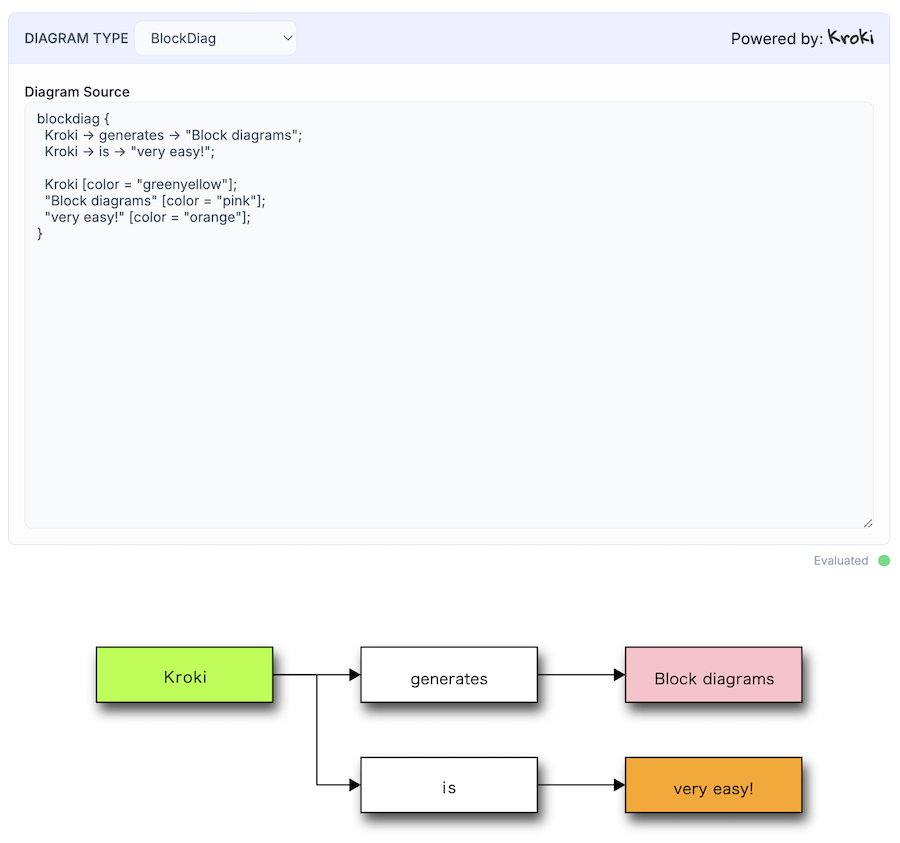Click arrowhead pointing into Block diagrams block

[620, 675]
